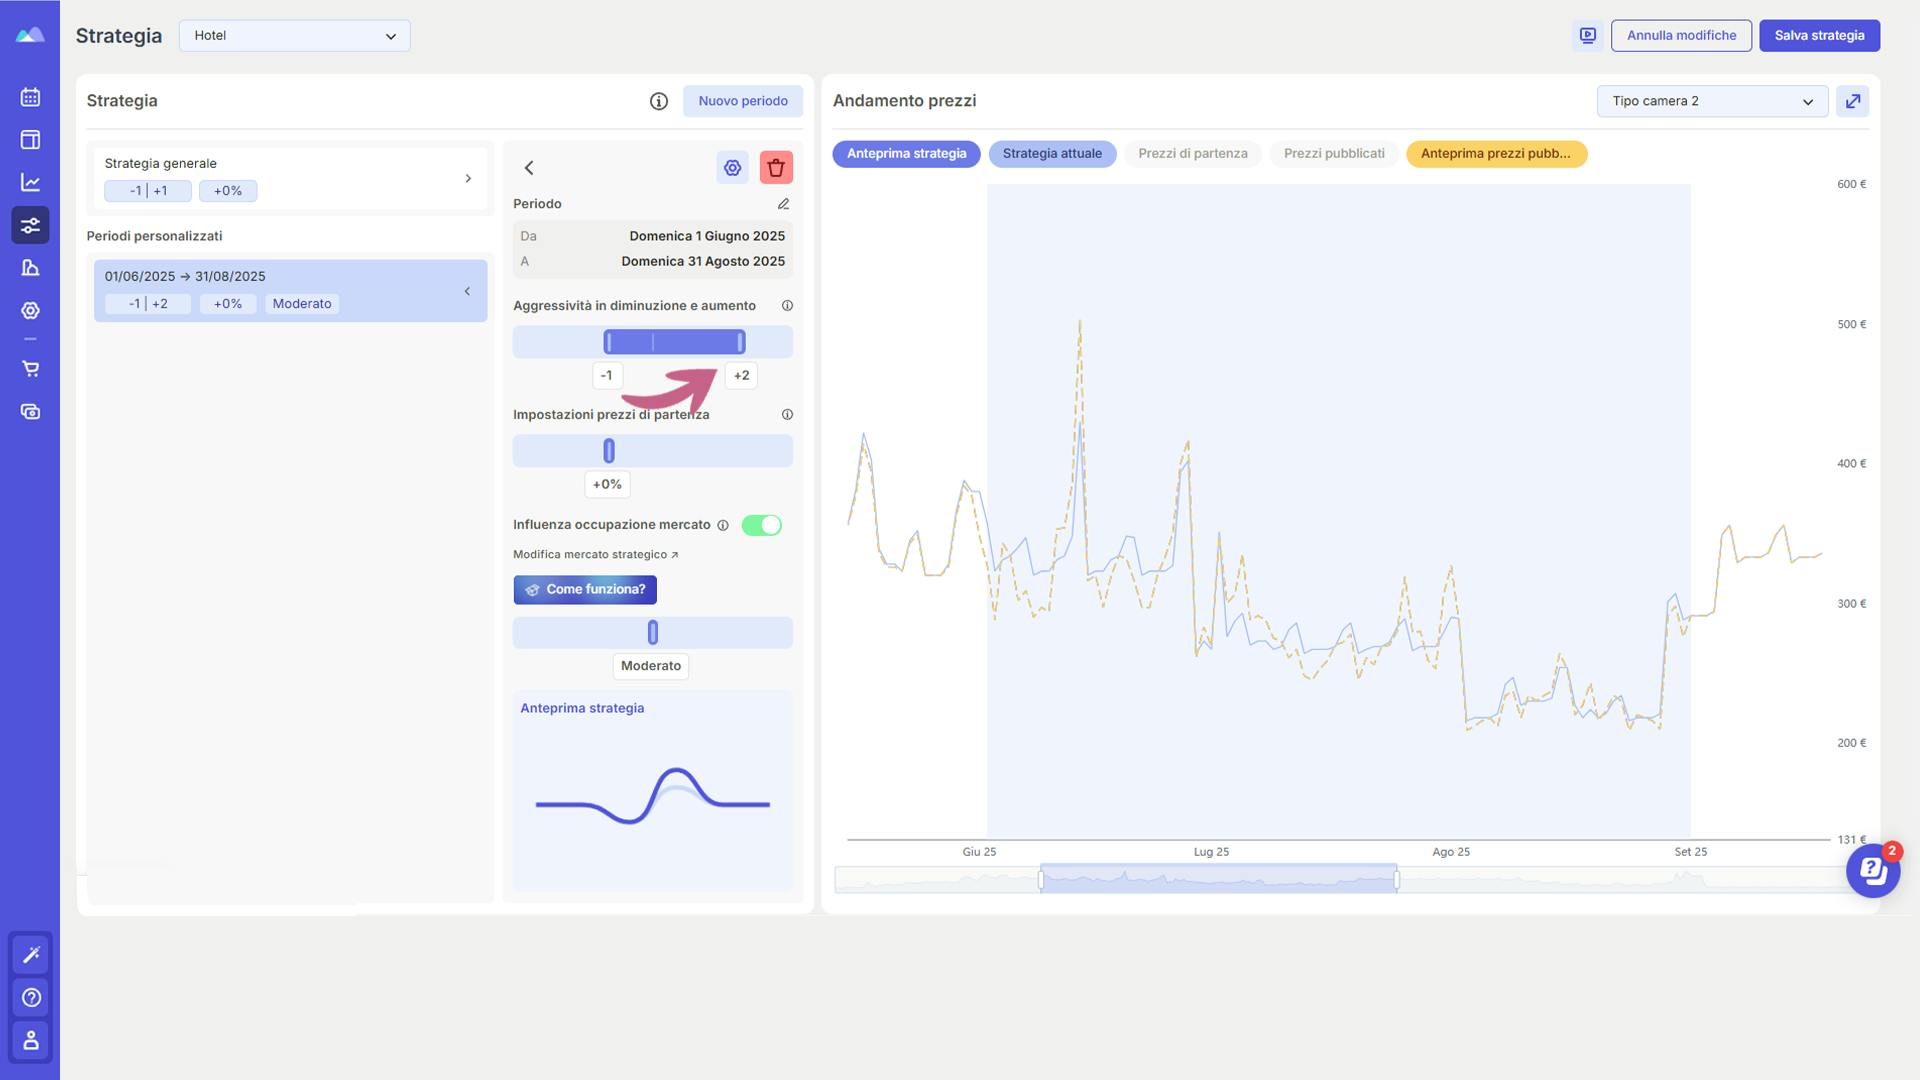Click the -1 value under aggressiveness slider

click(x=607, y=376)
